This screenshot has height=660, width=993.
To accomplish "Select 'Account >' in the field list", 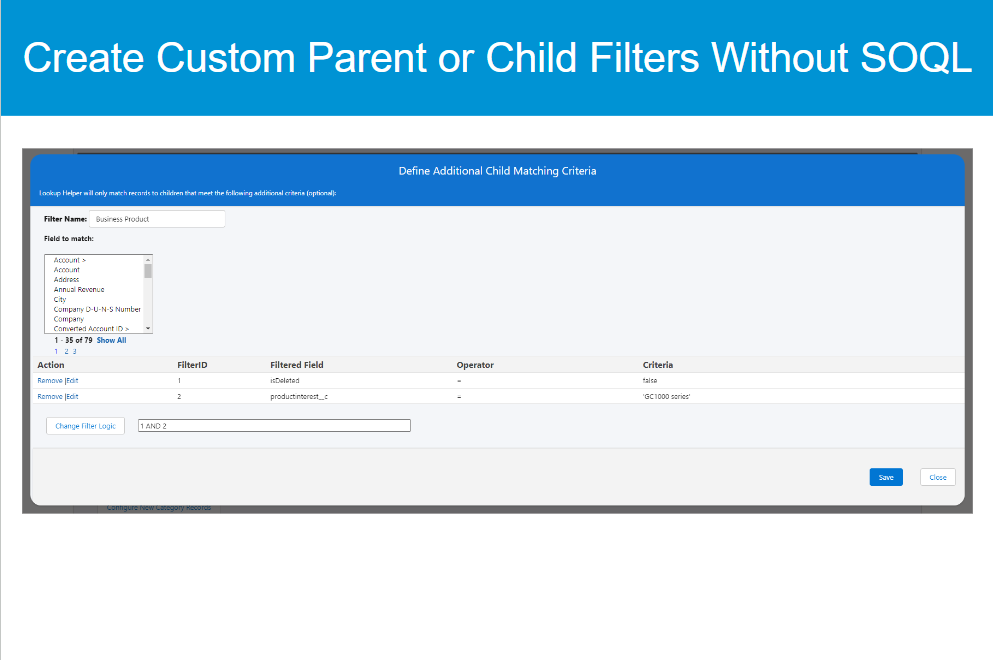I will [70, 260].
